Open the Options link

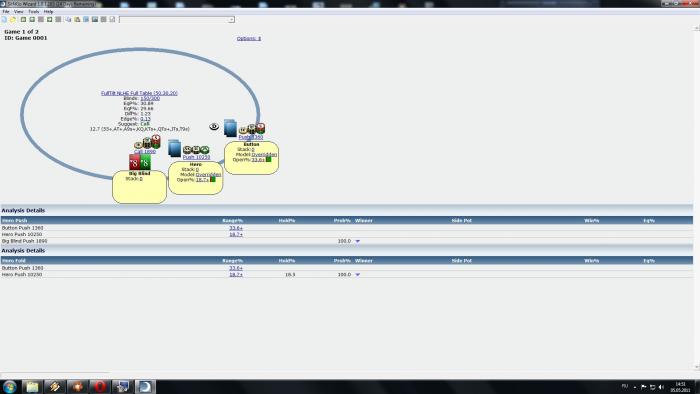coord(249,38)
